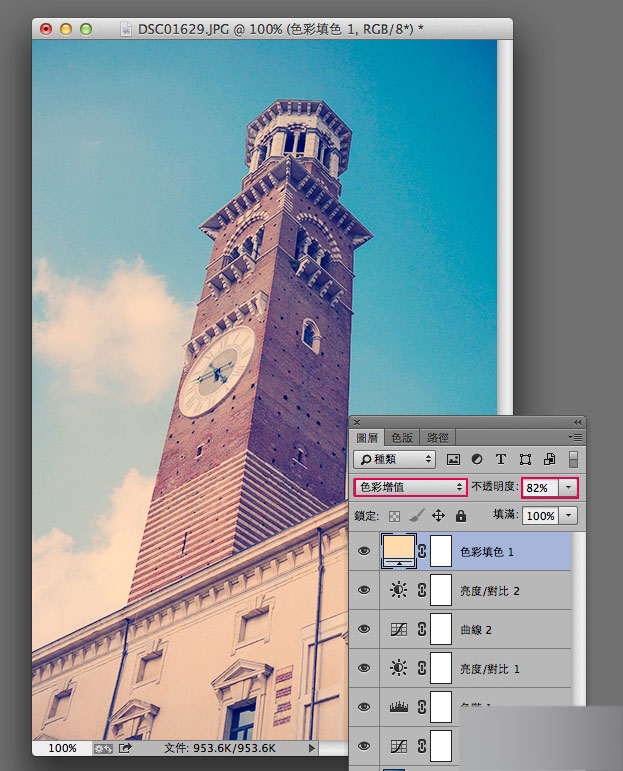623x771 pixels.
Task: Select the 亮度/對比 1 layer name
Action: pos(490,669)
